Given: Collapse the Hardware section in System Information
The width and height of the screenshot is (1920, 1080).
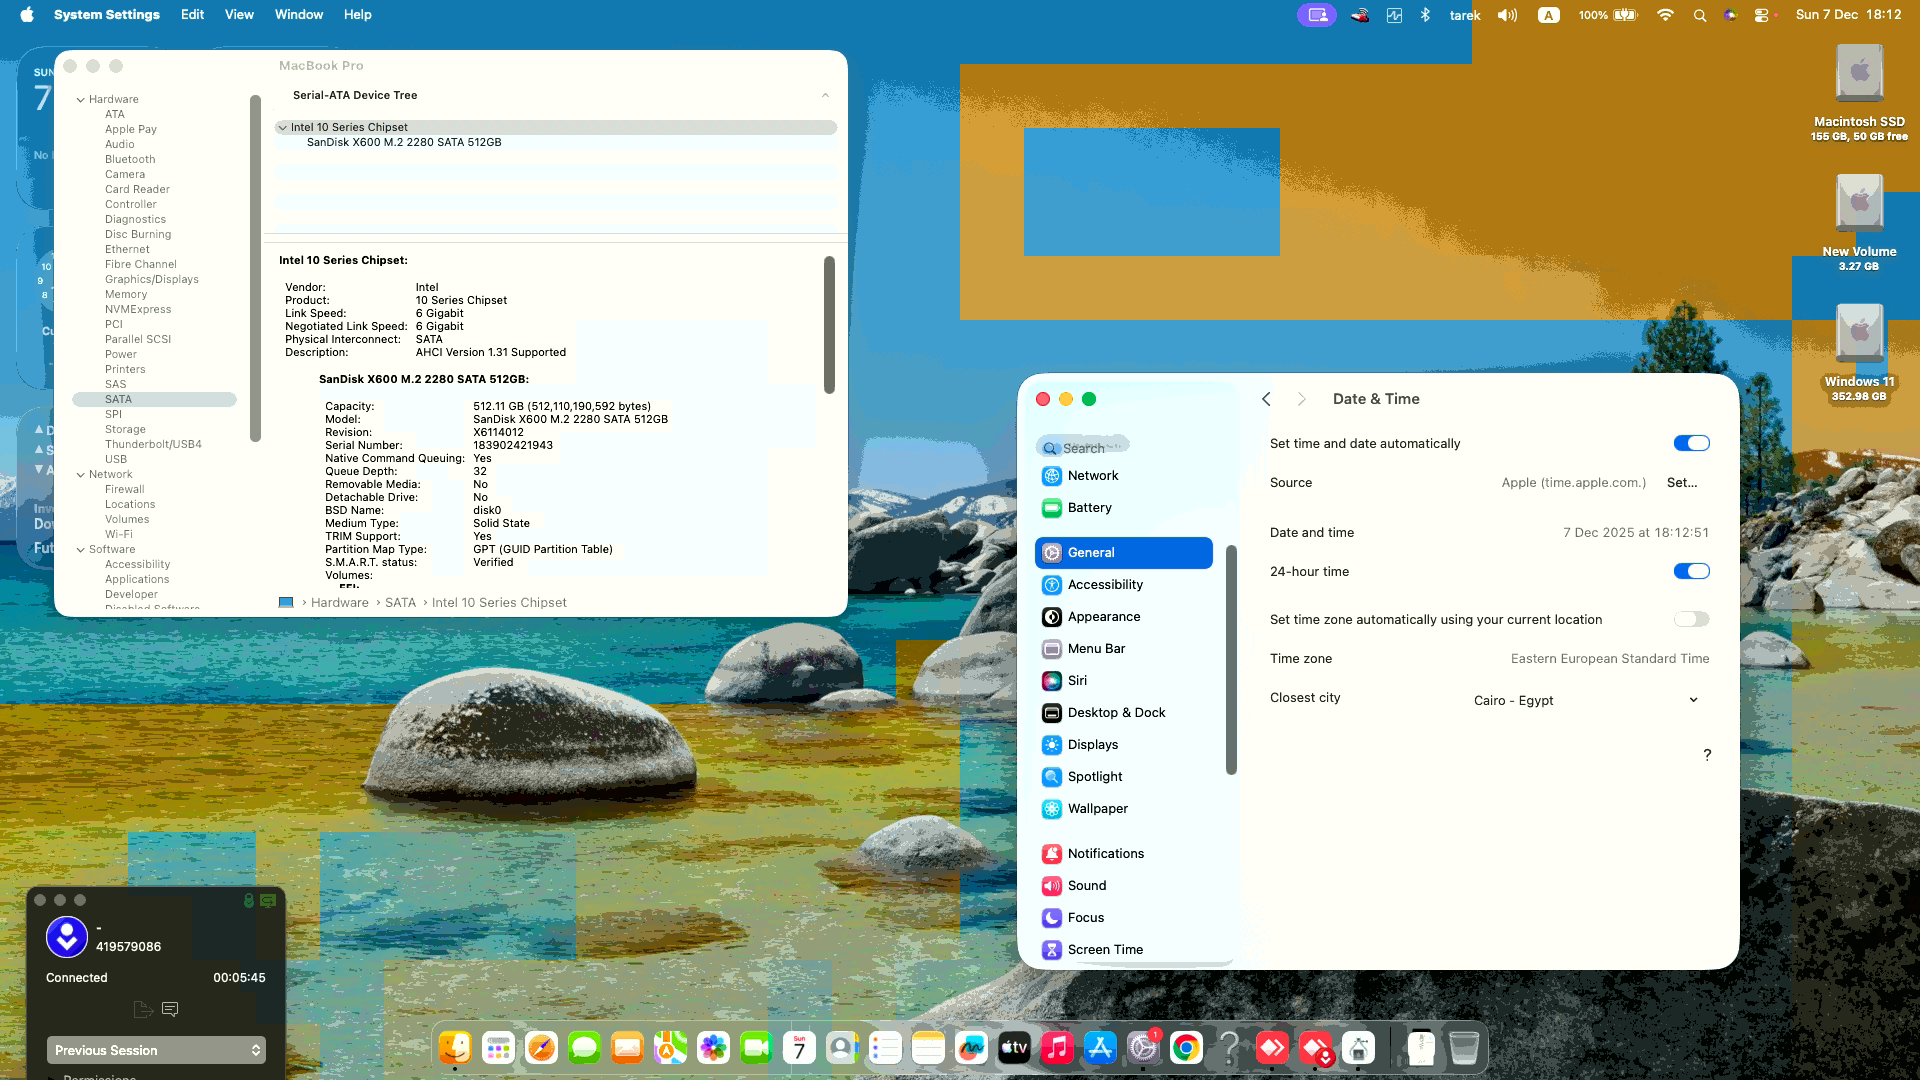Looking at the screenshot, I should coord(81,99).
